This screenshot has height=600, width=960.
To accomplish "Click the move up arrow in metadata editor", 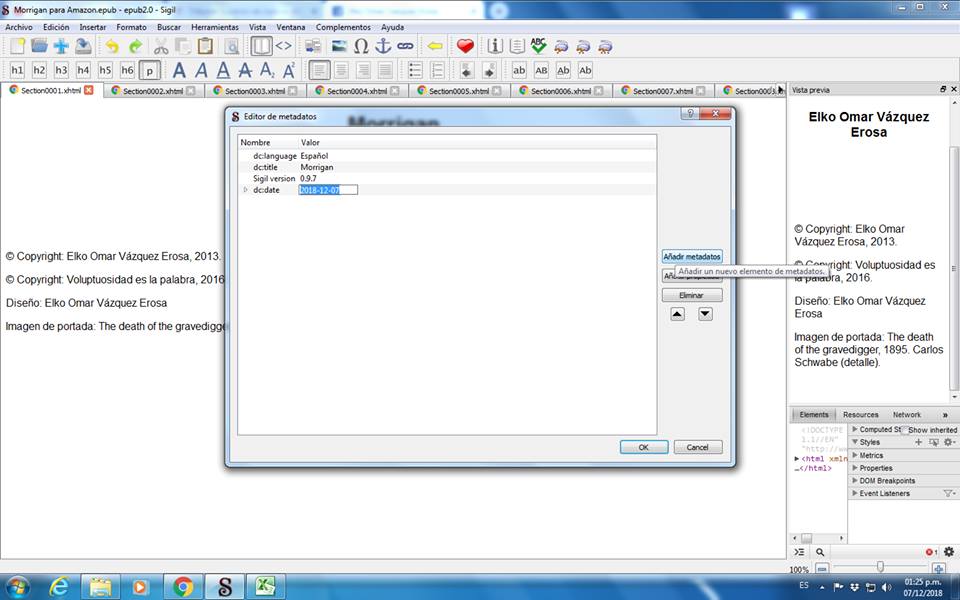I will [677, 314].
